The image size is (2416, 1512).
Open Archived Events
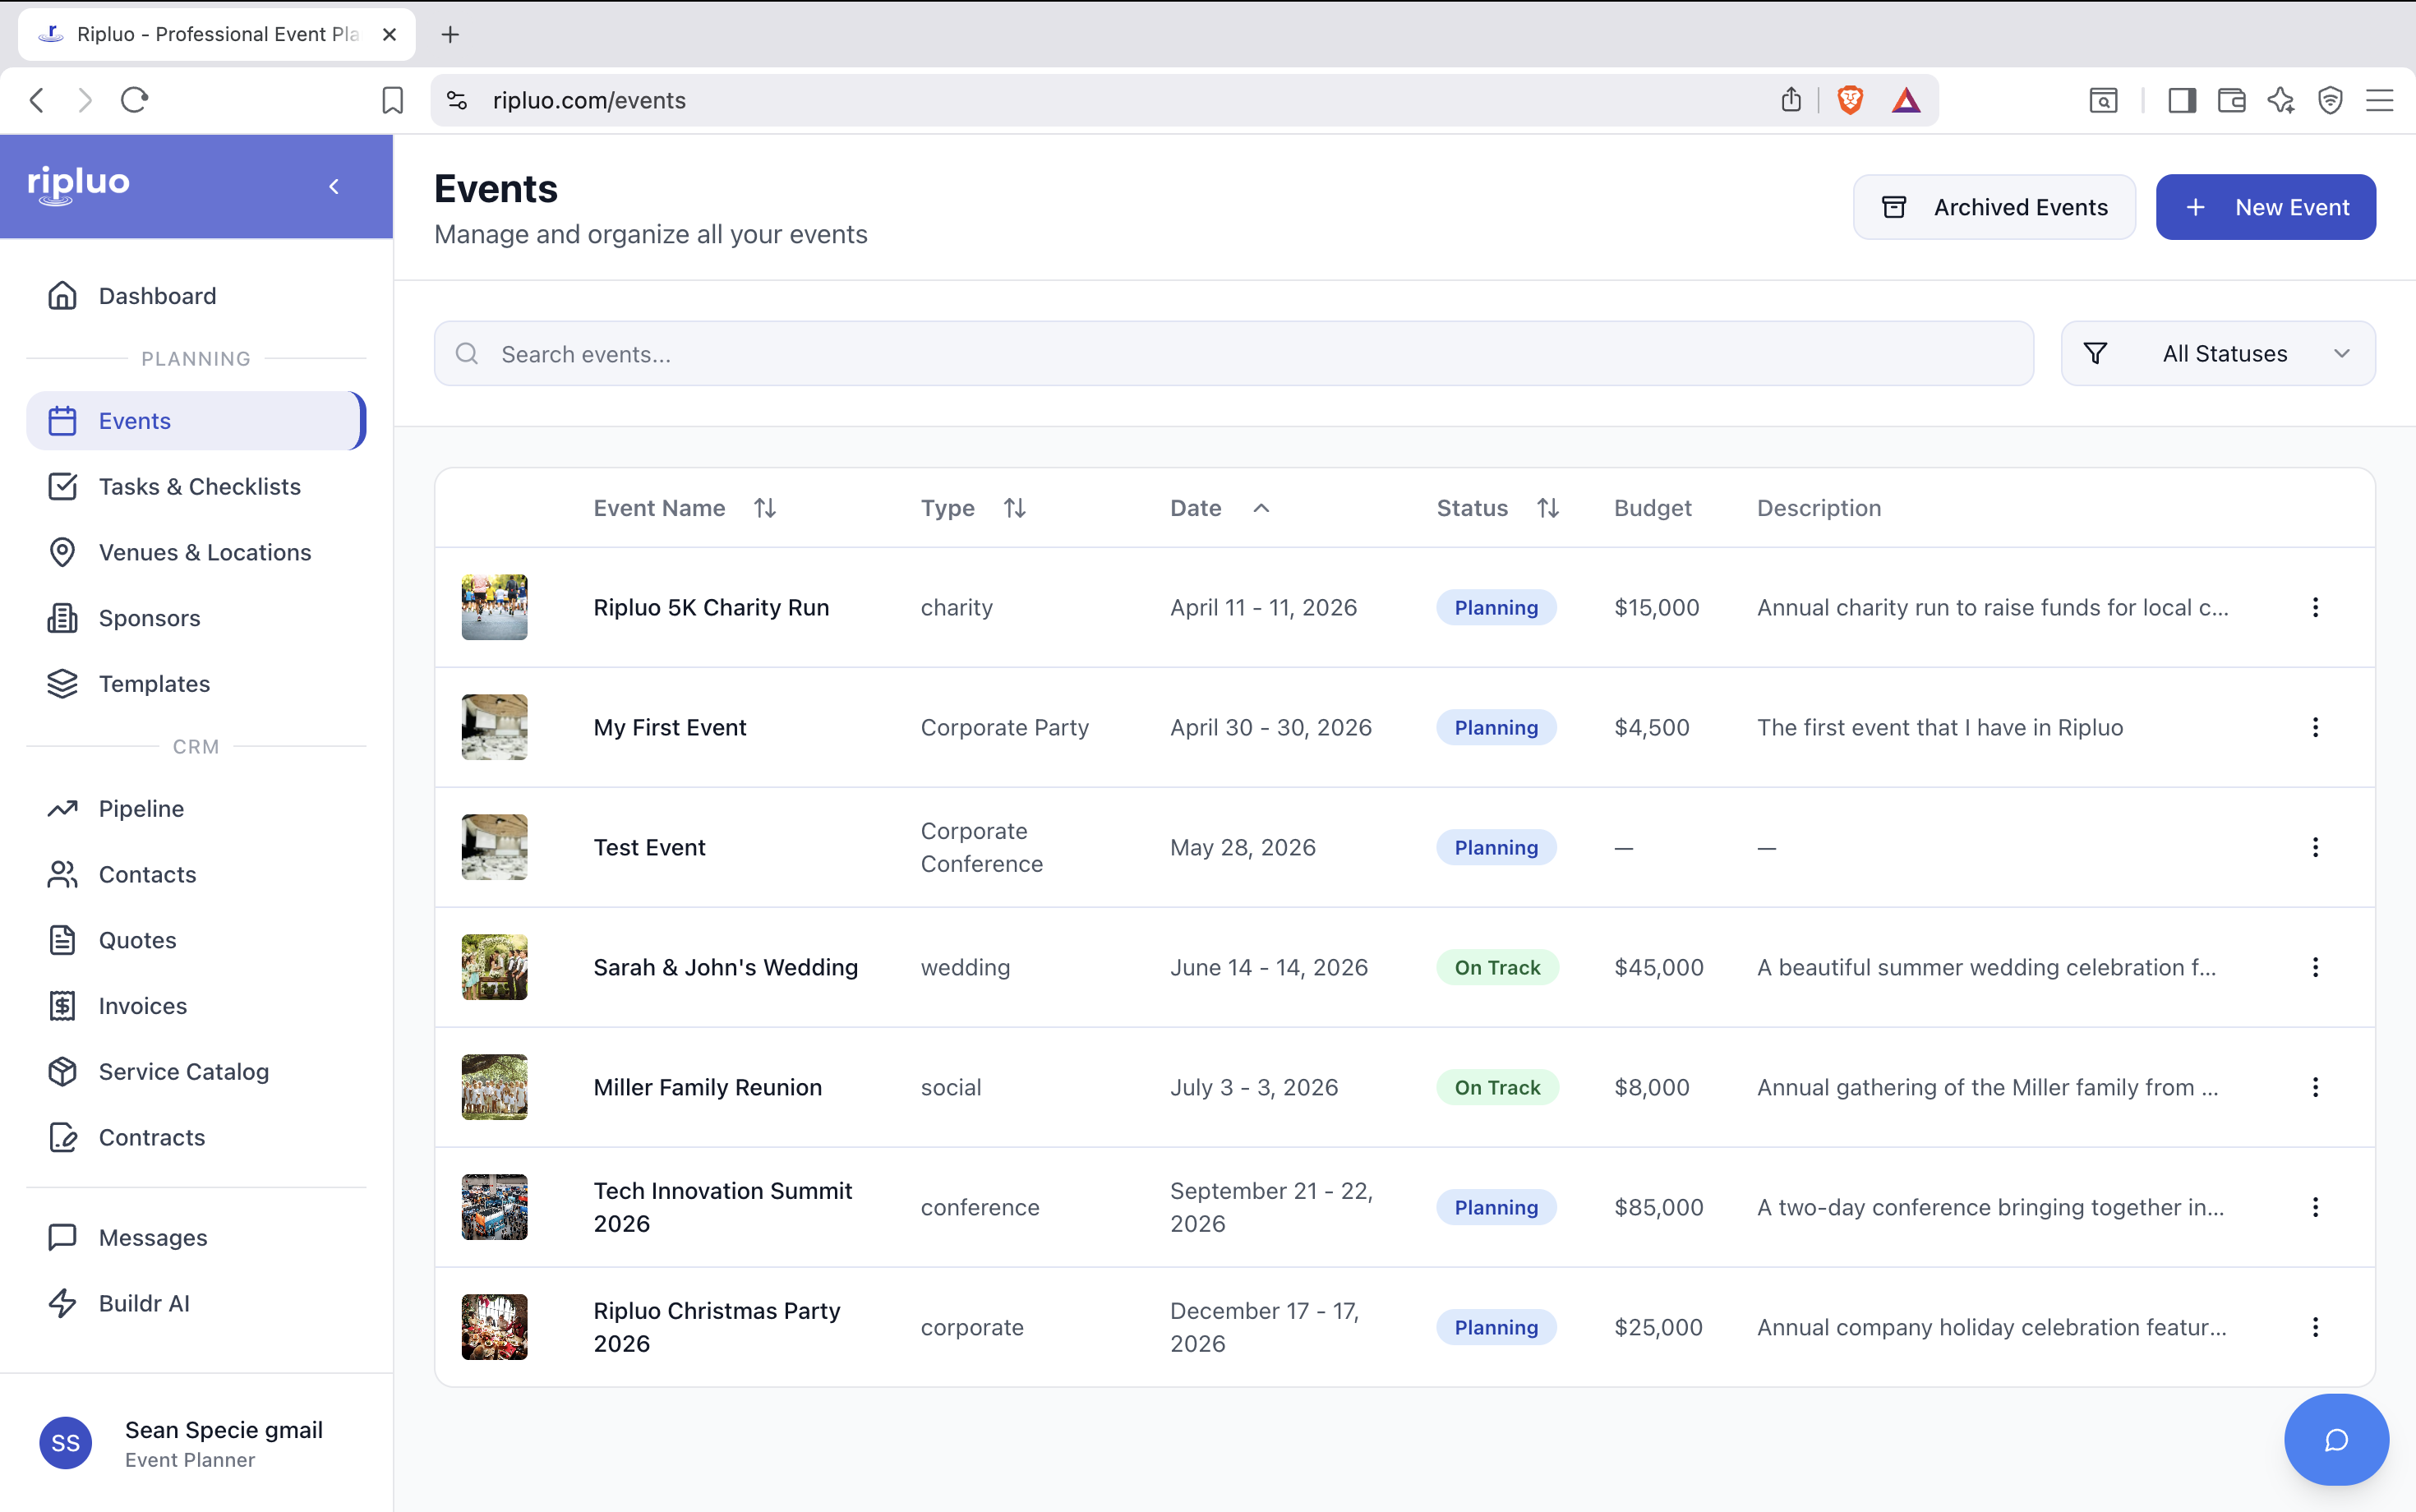pos(1994,207)
